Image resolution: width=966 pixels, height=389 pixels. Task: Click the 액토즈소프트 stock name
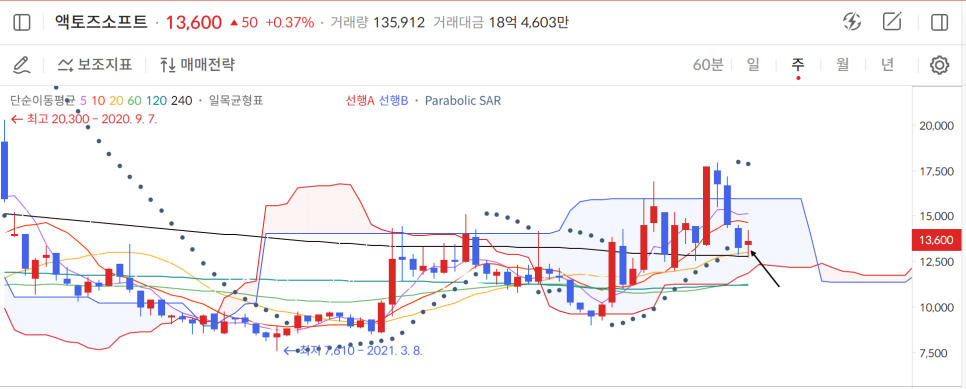101,23
